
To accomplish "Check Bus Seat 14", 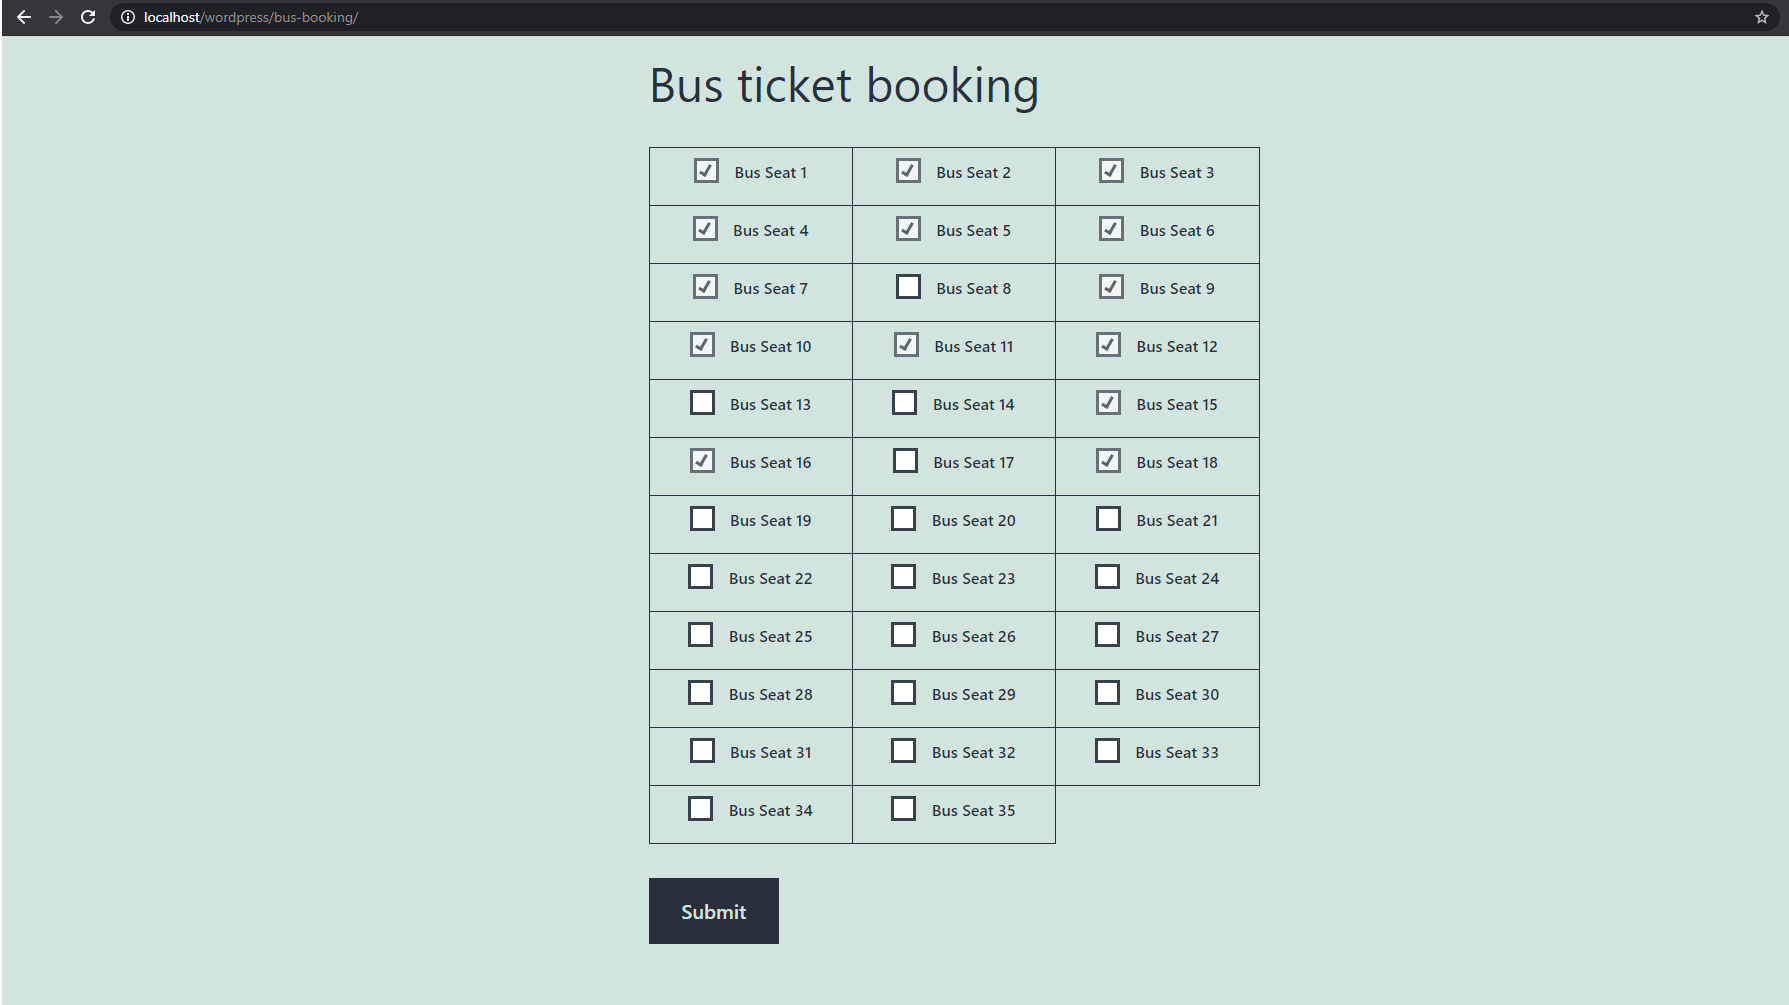I will click(x=904, y=402).
